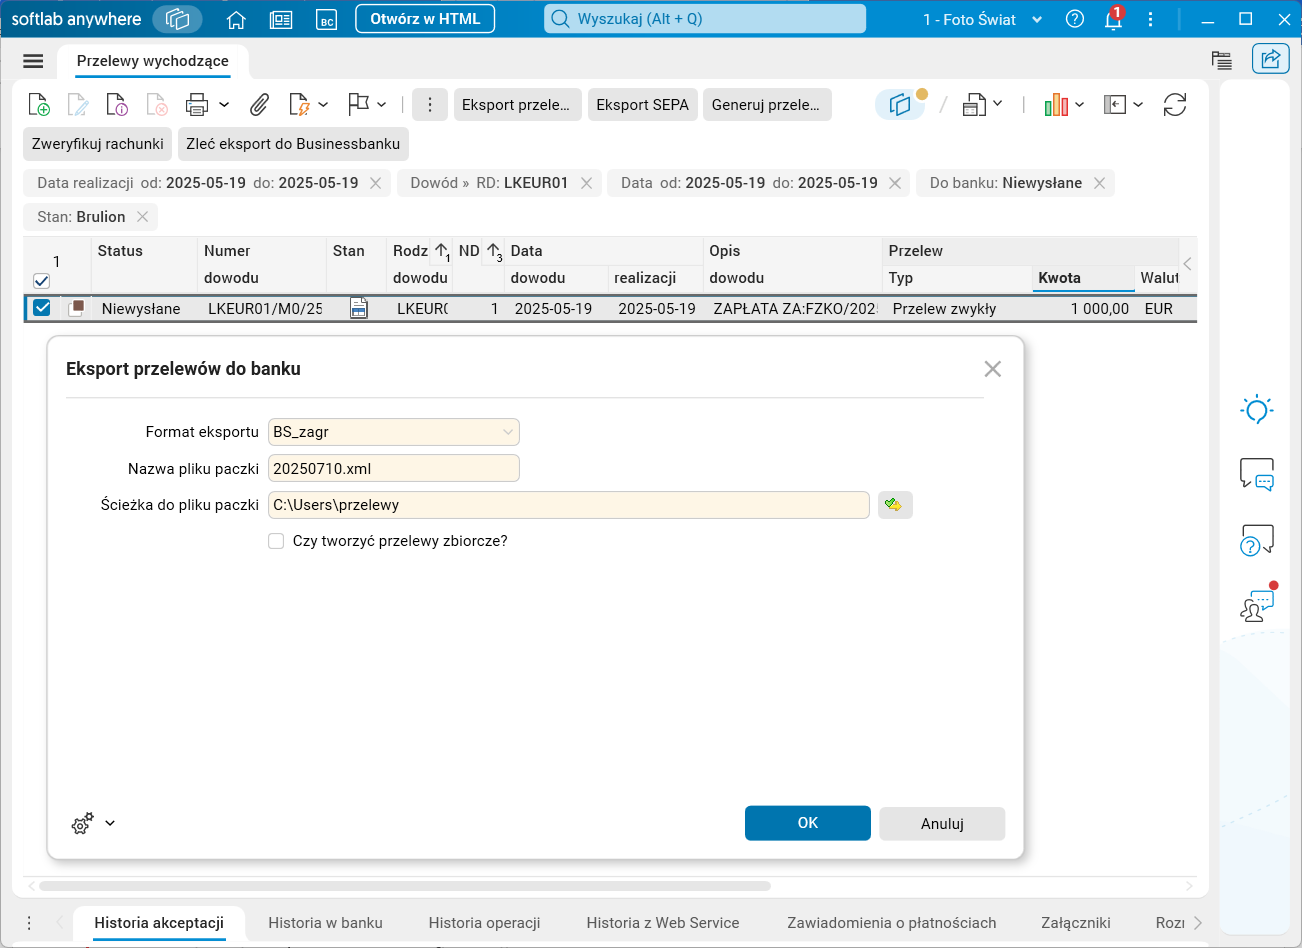
Task: Expand the calculator document dropdown arrow
Action: pyautogui.click(x=998, y=104)
